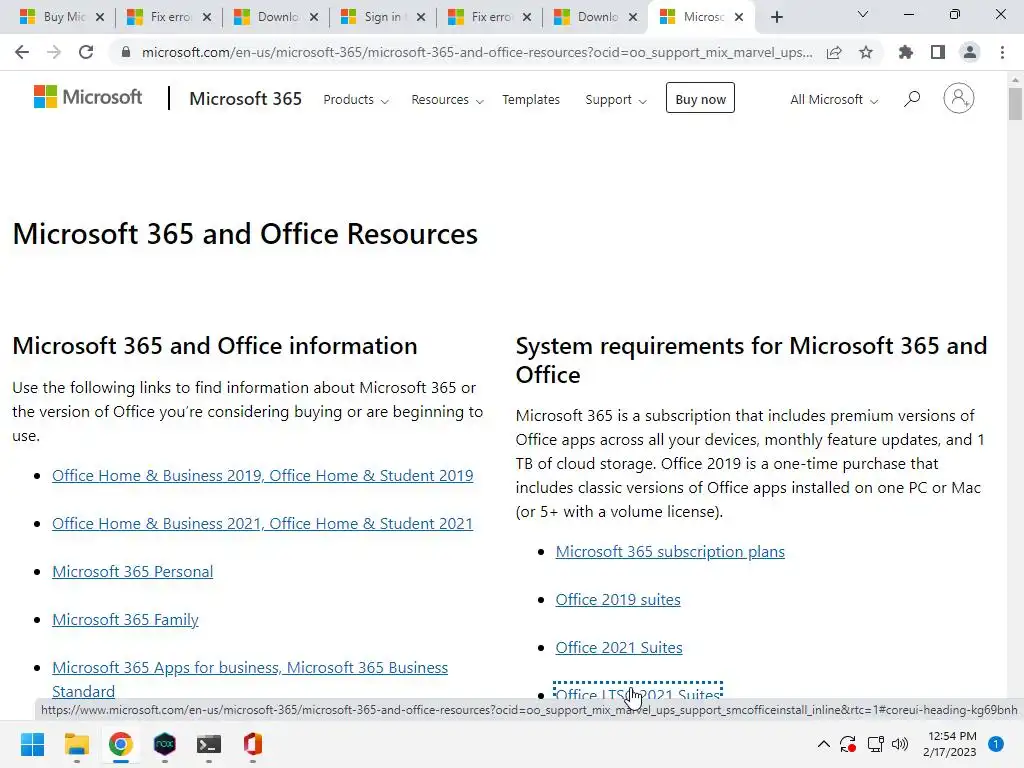
Task: Expand the Support dropdown menu
Action: [x=616, y=100]
